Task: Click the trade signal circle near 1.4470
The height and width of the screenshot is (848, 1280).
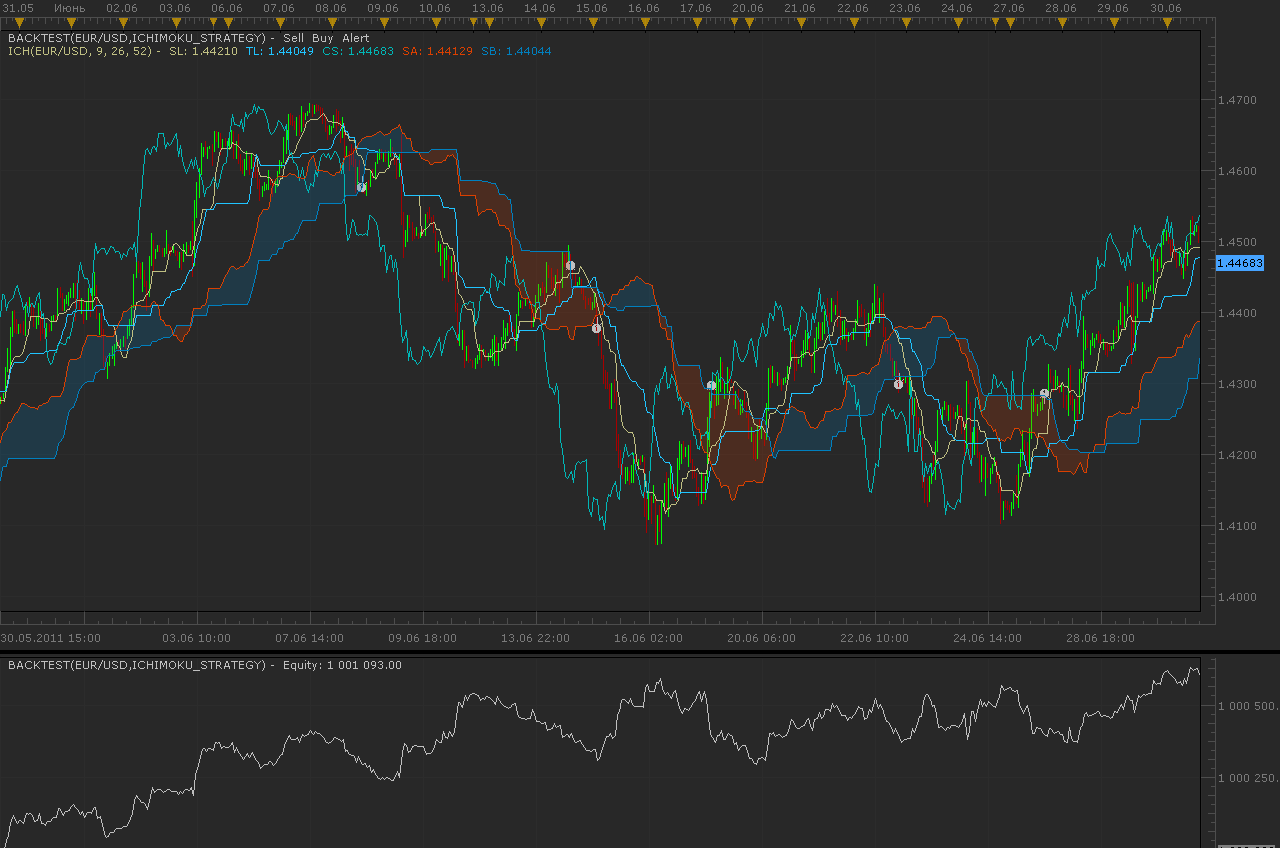Action: tap(570, 266)
